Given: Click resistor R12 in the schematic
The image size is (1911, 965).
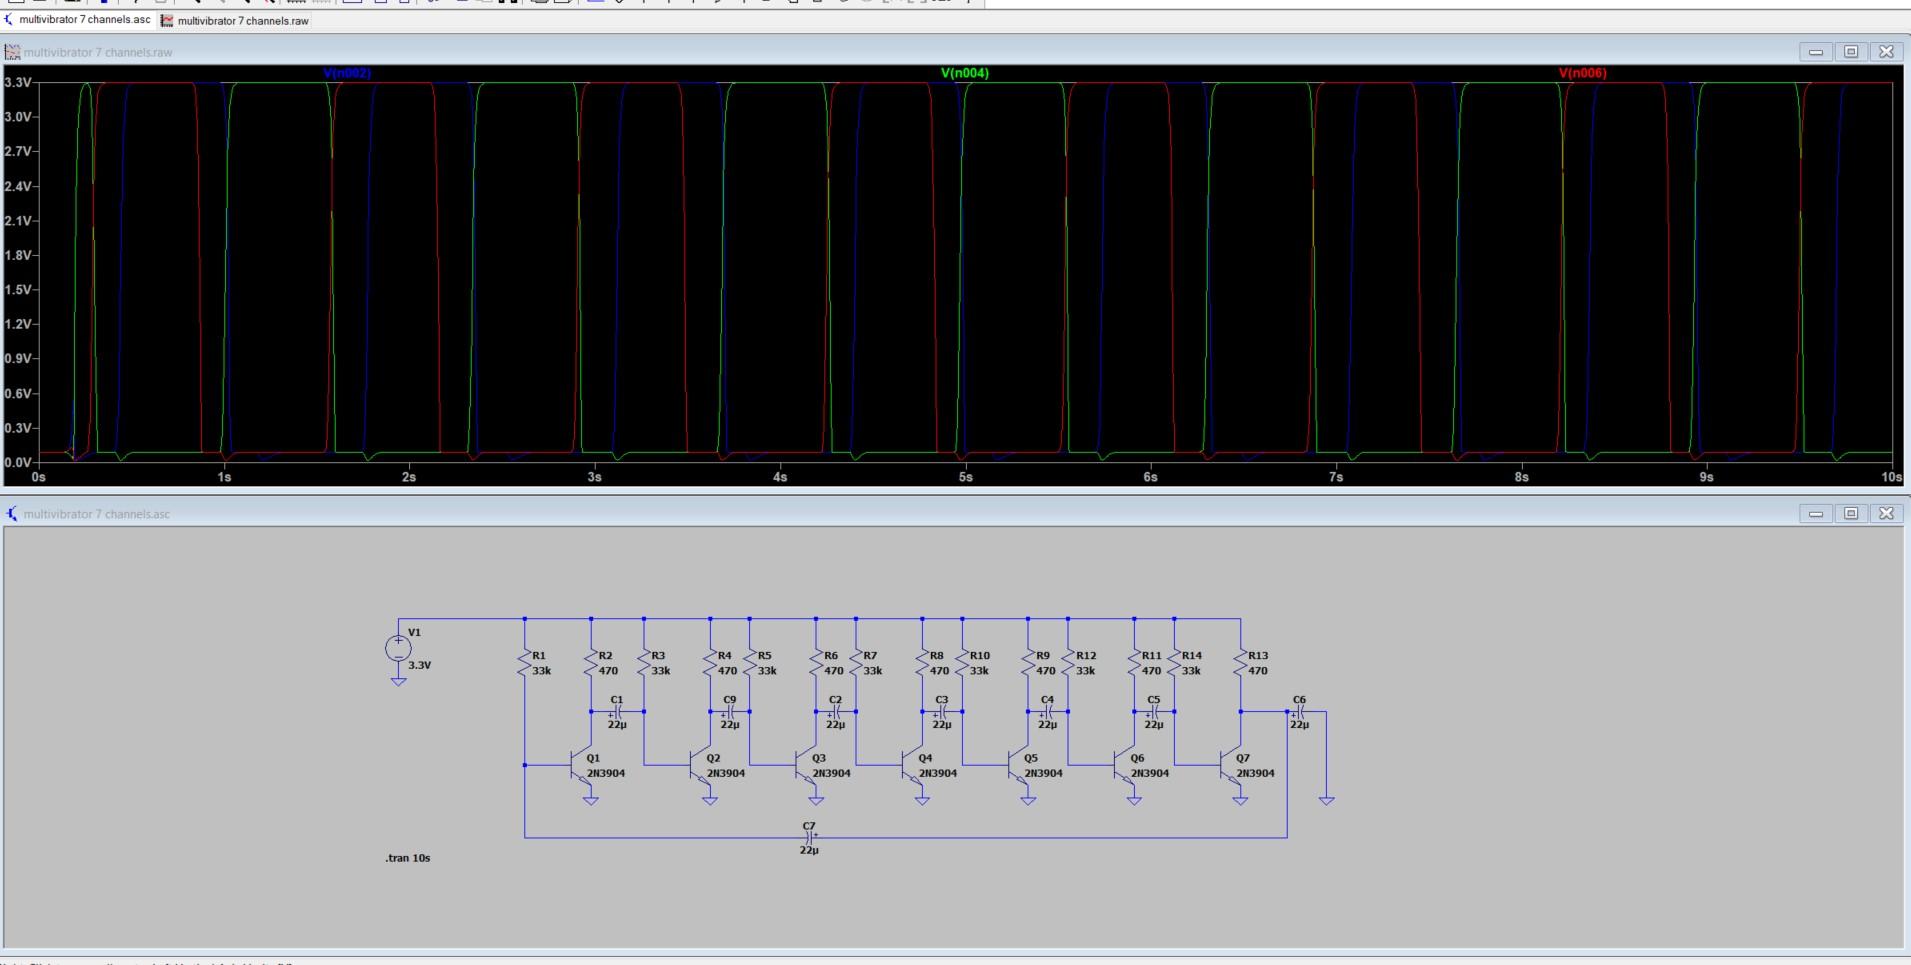Looking at the screenshot, I should click(1068, 663).
